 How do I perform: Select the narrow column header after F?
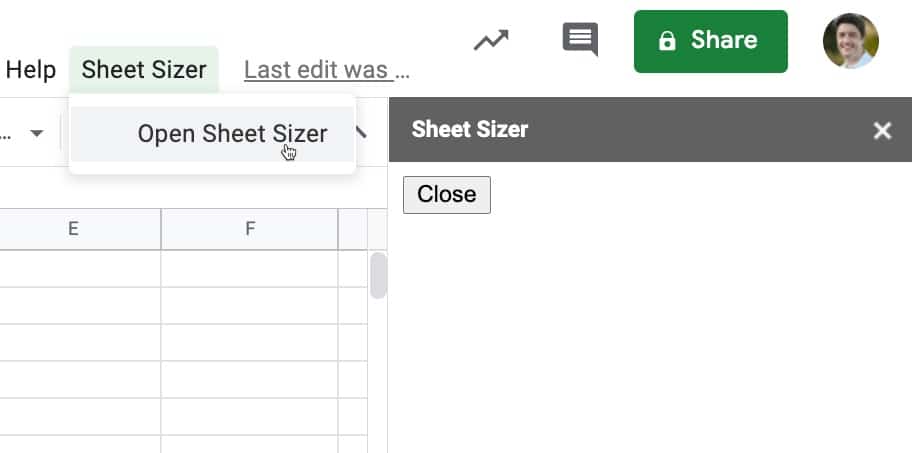[x=352, y=229]
